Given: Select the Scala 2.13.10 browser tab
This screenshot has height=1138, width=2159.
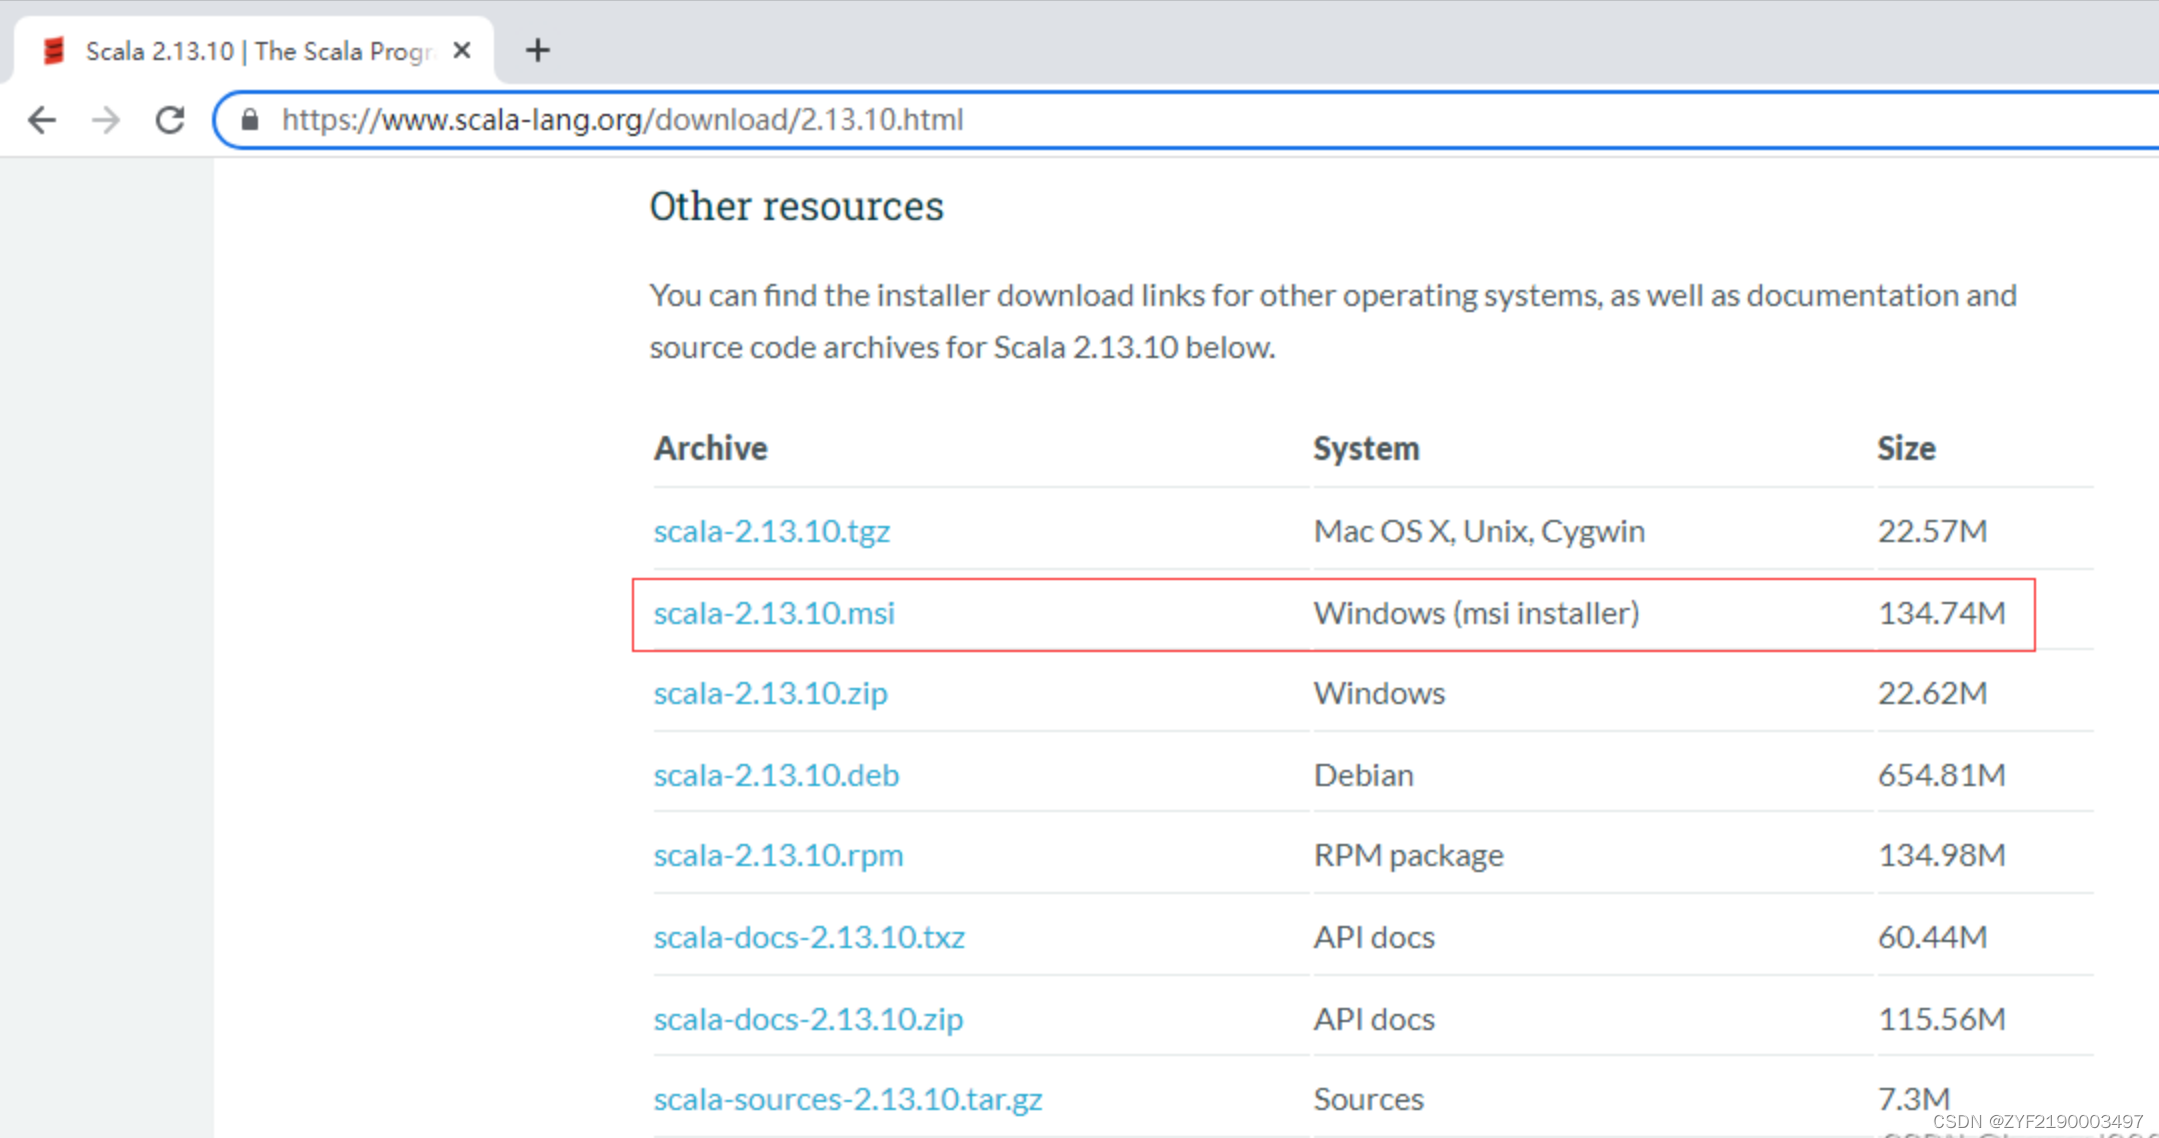Looking at the screenshot, I should [253, 50].
